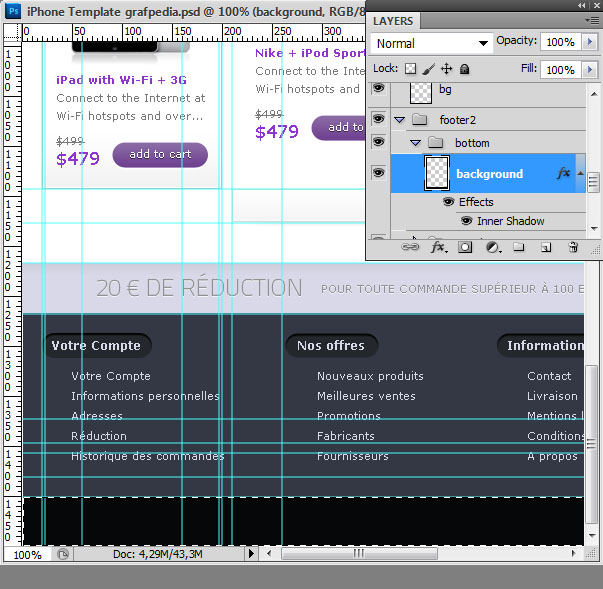Click the background layer thumbnail
The height and width of the screenshot is (589, 603).
coord(436,173)
